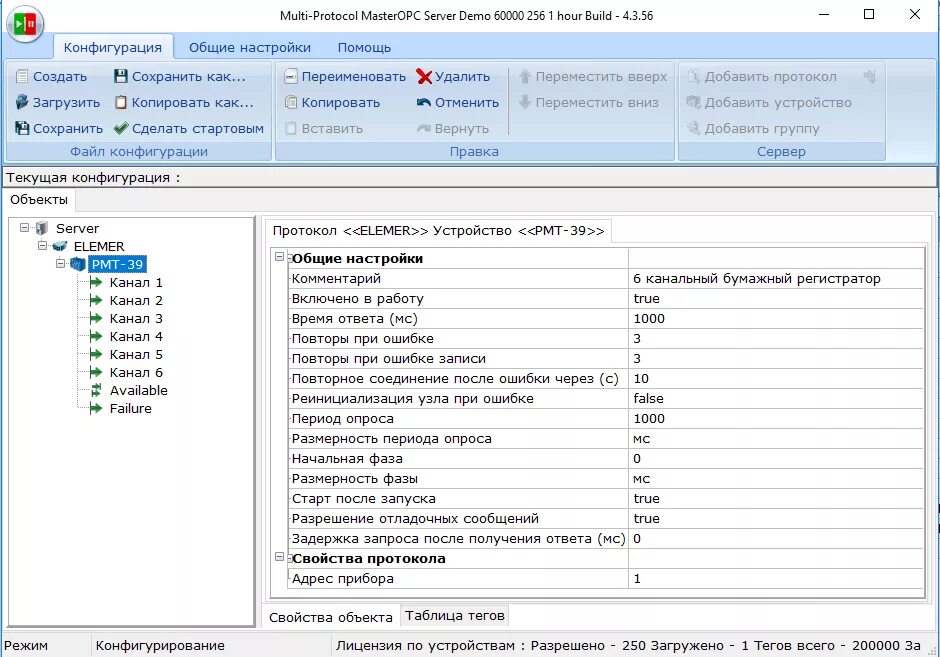Click the Сделать стартовым label
The width and height of the screenshot is (940, 657).
coord(198,128)
